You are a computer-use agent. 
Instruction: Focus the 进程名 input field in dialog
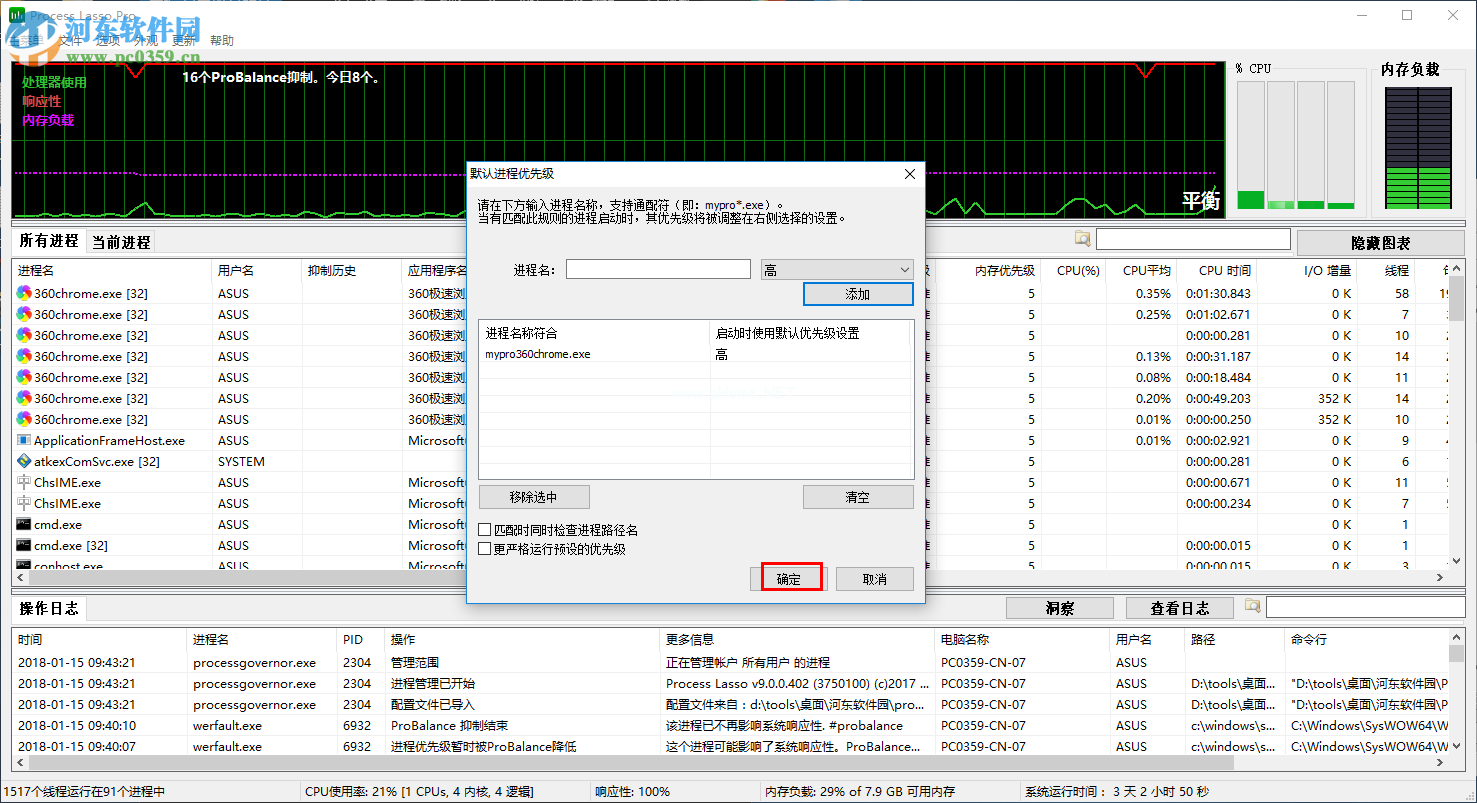(x=658, y=269)
